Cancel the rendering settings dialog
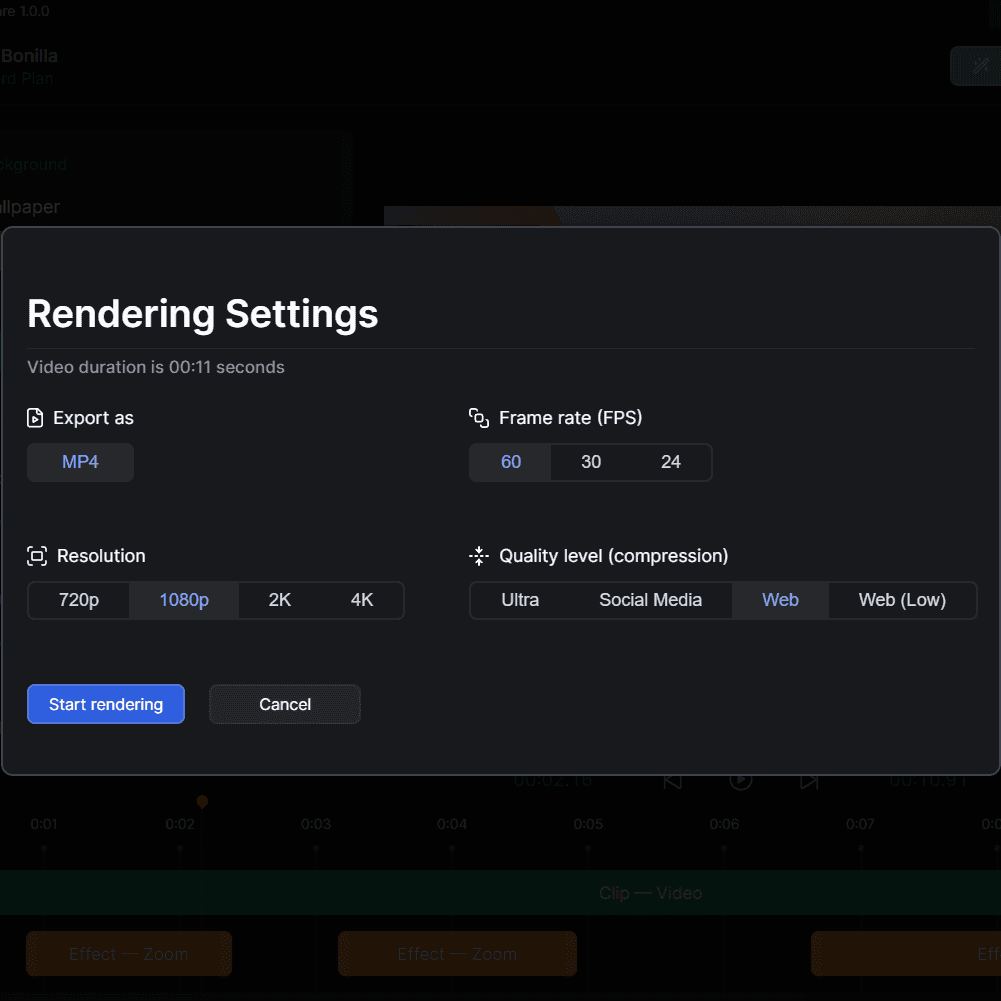The width and height of the screenshot is (1001, 1001). (285, 704)
